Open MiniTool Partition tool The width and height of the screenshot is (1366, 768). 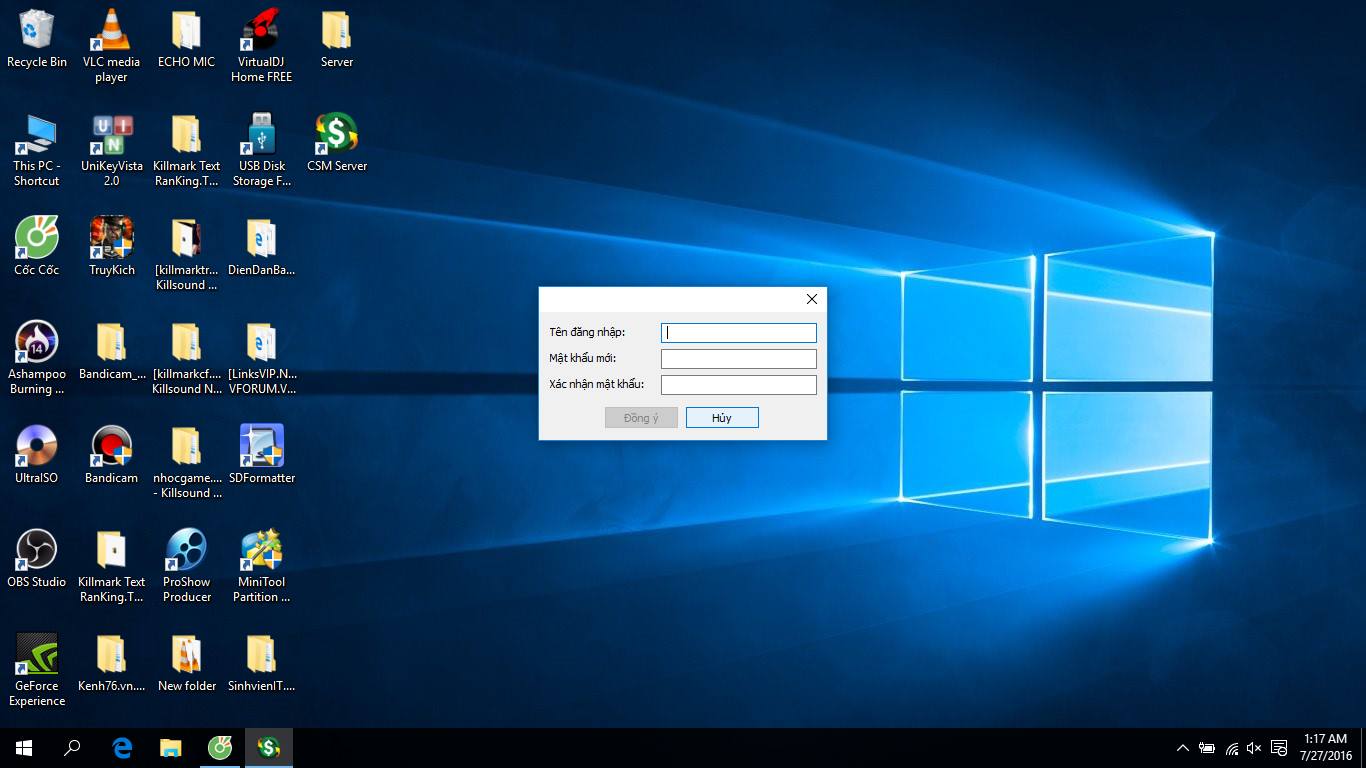click(x=261, y=551)
